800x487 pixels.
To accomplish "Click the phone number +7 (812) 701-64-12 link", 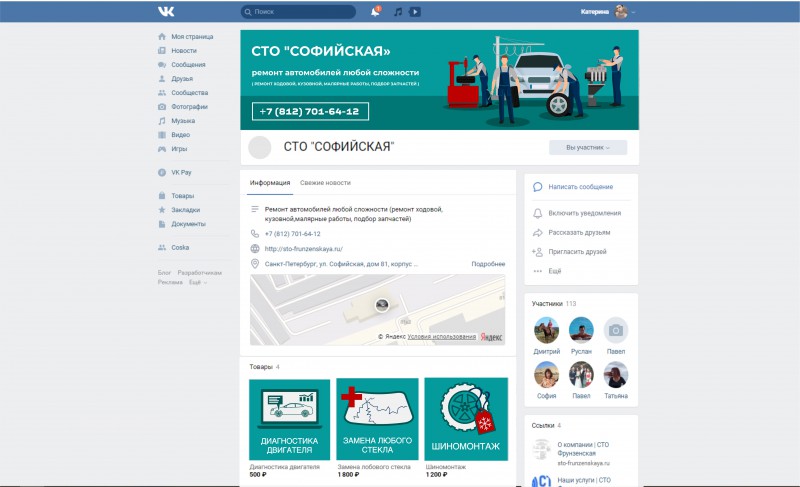I will click(x=292, y=234).
